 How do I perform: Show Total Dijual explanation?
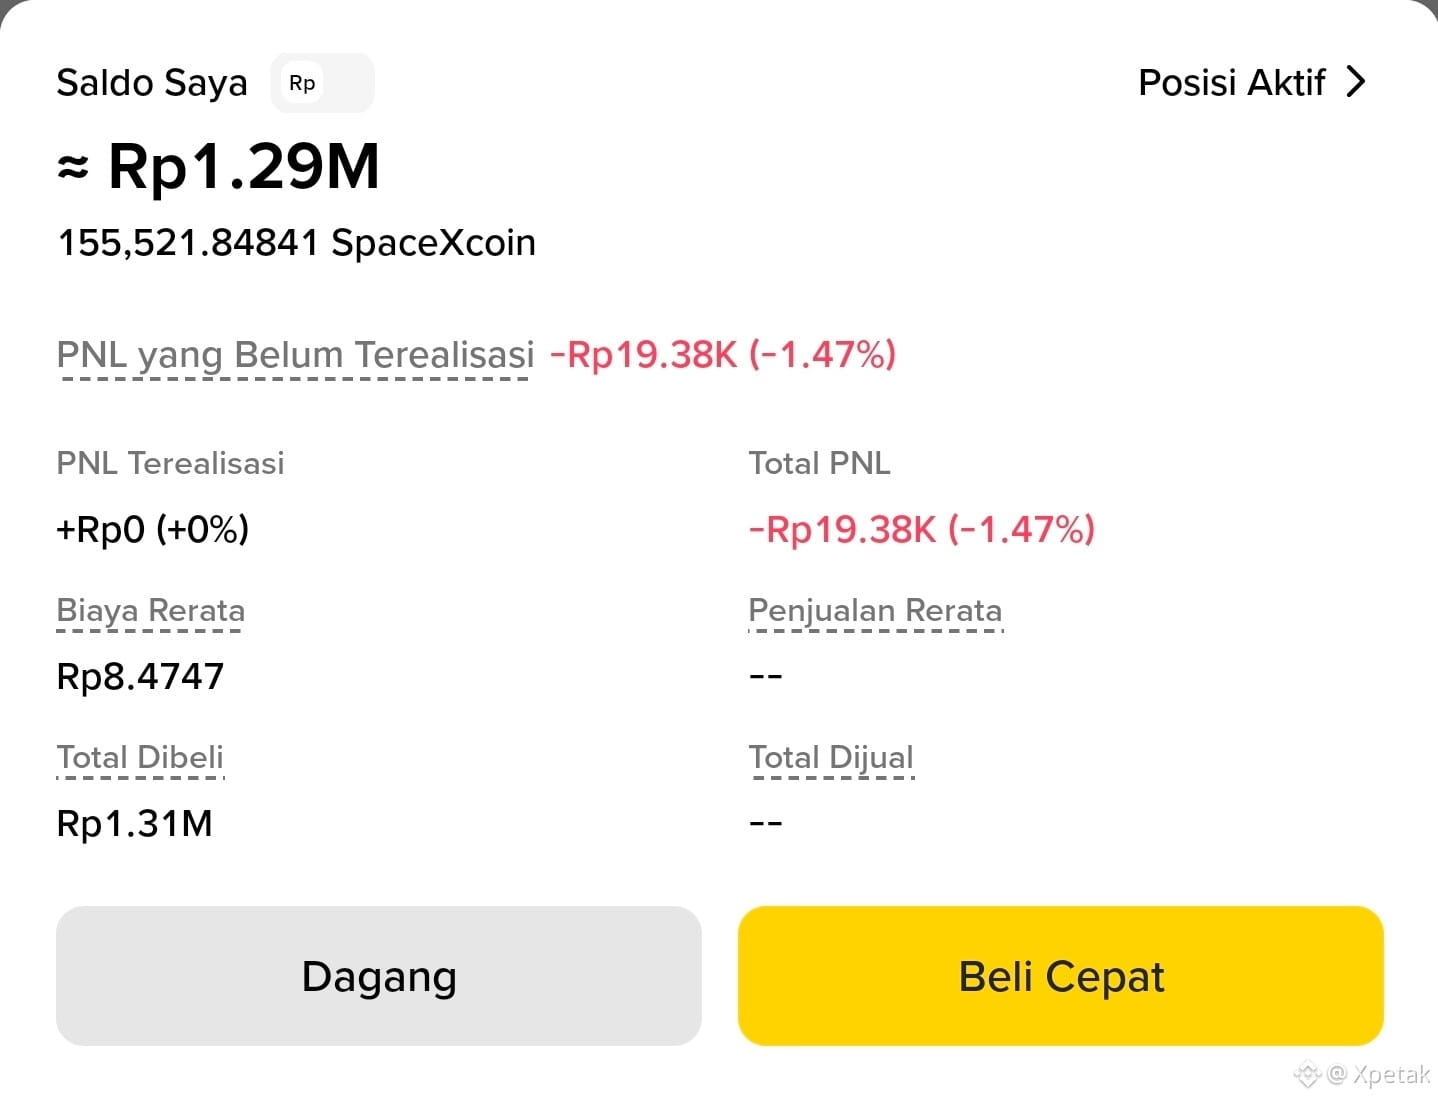[x=831, y=758]
